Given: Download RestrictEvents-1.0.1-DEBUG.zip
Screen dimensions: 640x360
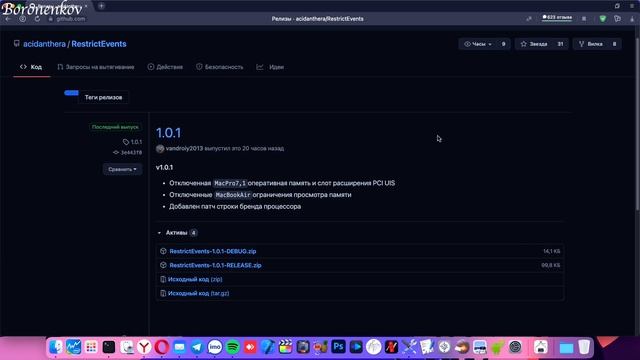Looking at the screenshot, I should tap(213, 251).
